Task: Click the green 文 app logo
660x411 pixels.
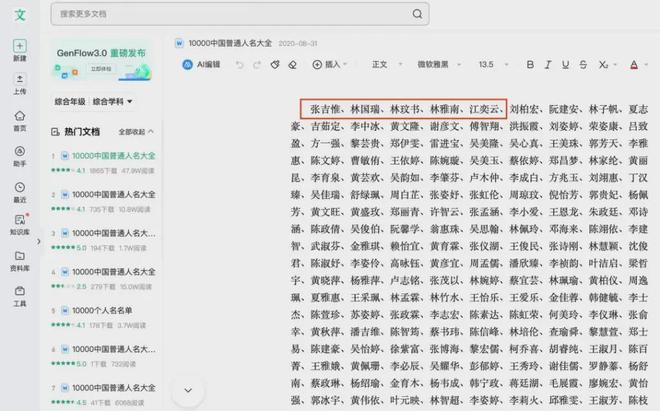Action: 20,15
